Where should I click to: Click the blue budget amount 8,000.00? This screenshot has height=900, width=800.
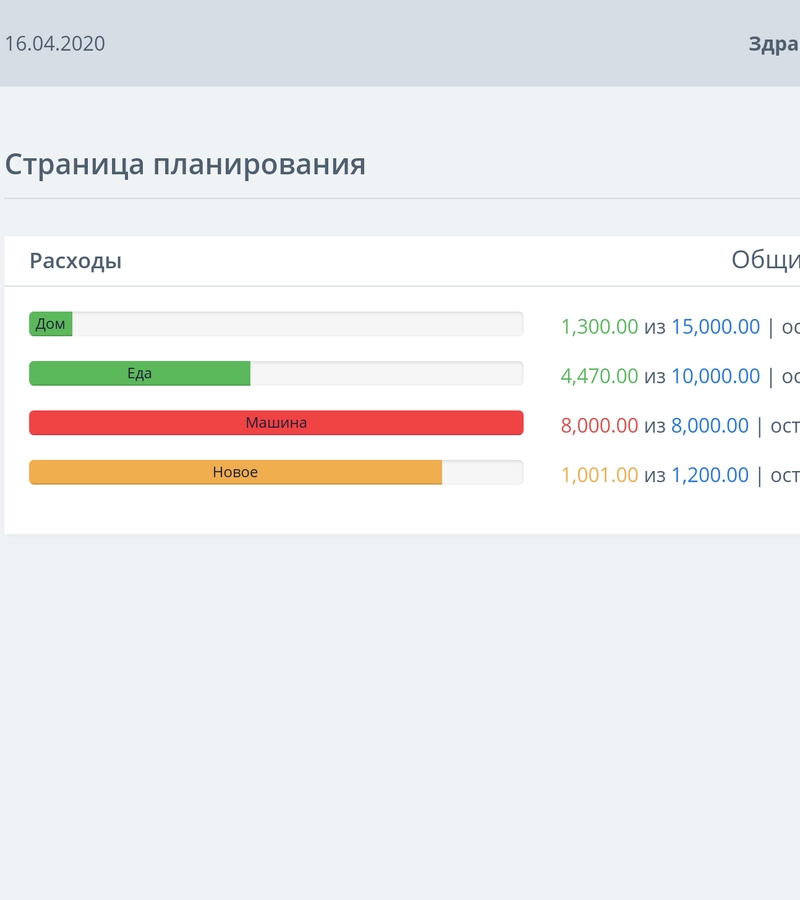pos(709,425)
